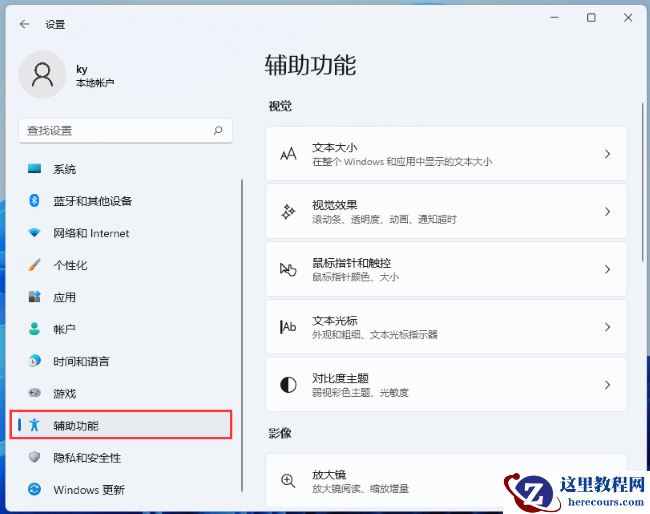Screen dimensions: 650x514
Task: Click the Windows 更新 sync icon
Action: [x=34, y=489]
